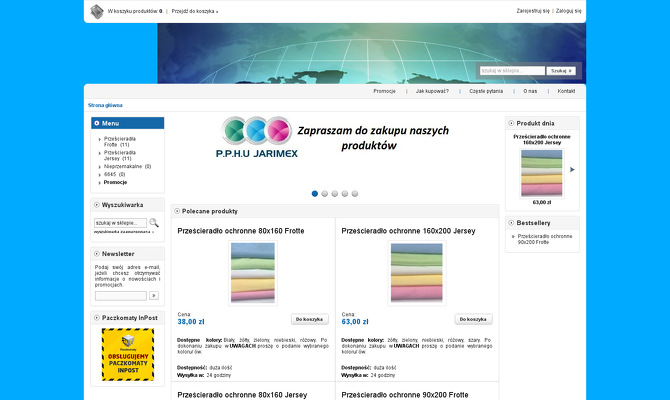670x400 pixels.
Task: Open the cart via Przejdź do koszyka
Action: [195, 12]
